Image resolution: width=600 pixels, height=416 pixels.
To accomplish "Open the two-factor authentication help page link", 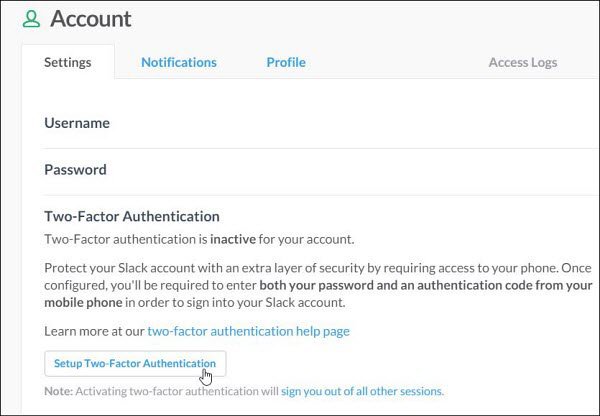I will (248, 331).
